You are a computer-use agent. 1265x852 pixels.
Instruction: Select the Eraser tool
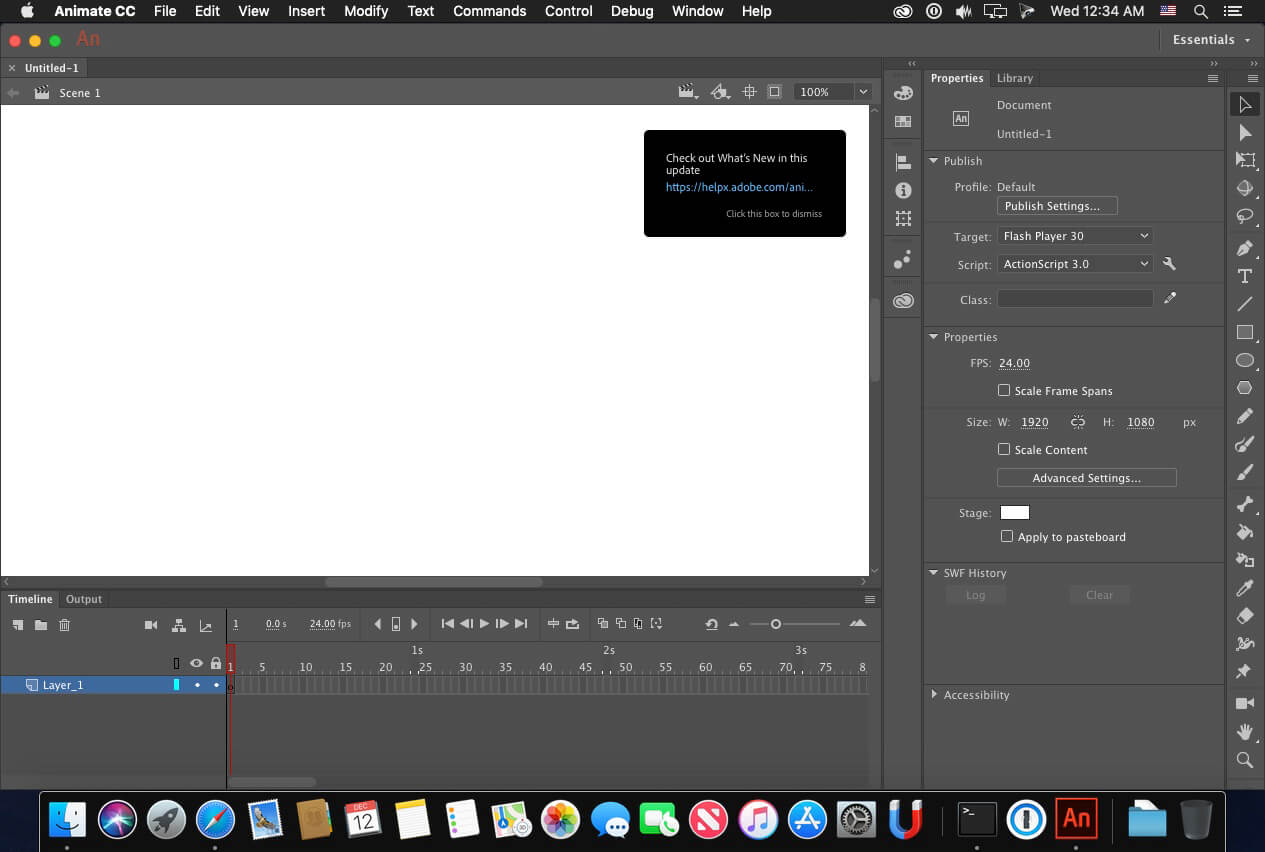[x=1244, y=616]
